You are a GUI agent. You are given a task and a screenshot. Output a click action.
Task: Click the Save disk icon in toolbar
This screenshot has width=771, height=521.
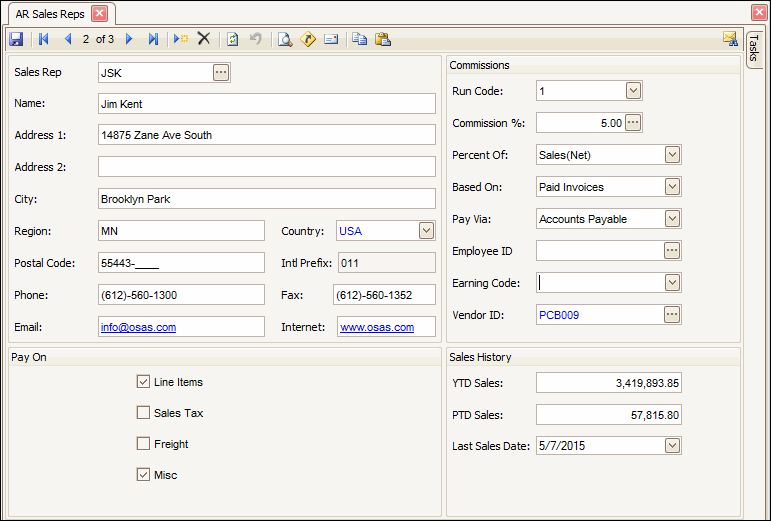coord(16,39)
